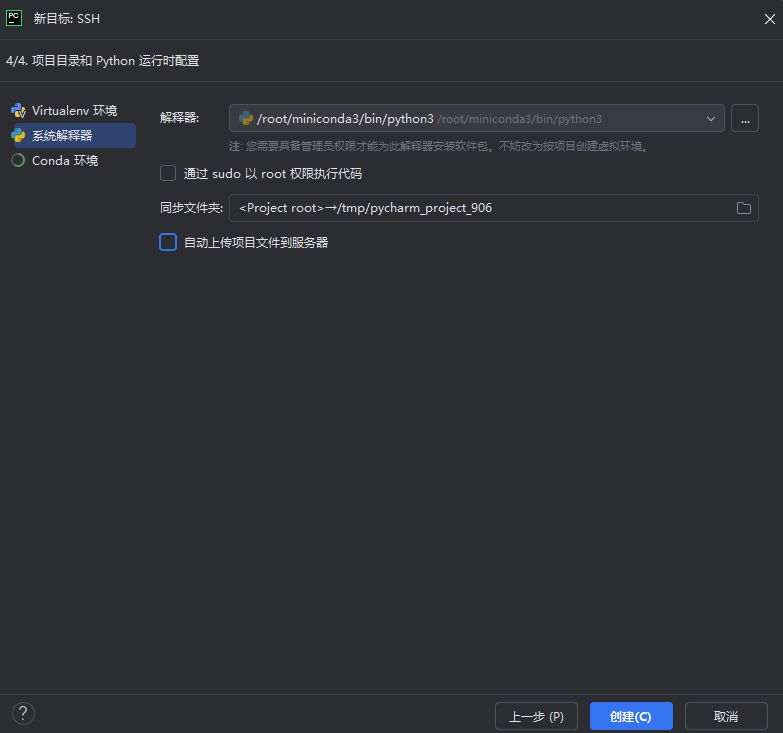Click the 4/4. 项目目录和 Python 运行时配置 heading
783x733 pixels.
(x=103, y=61)
